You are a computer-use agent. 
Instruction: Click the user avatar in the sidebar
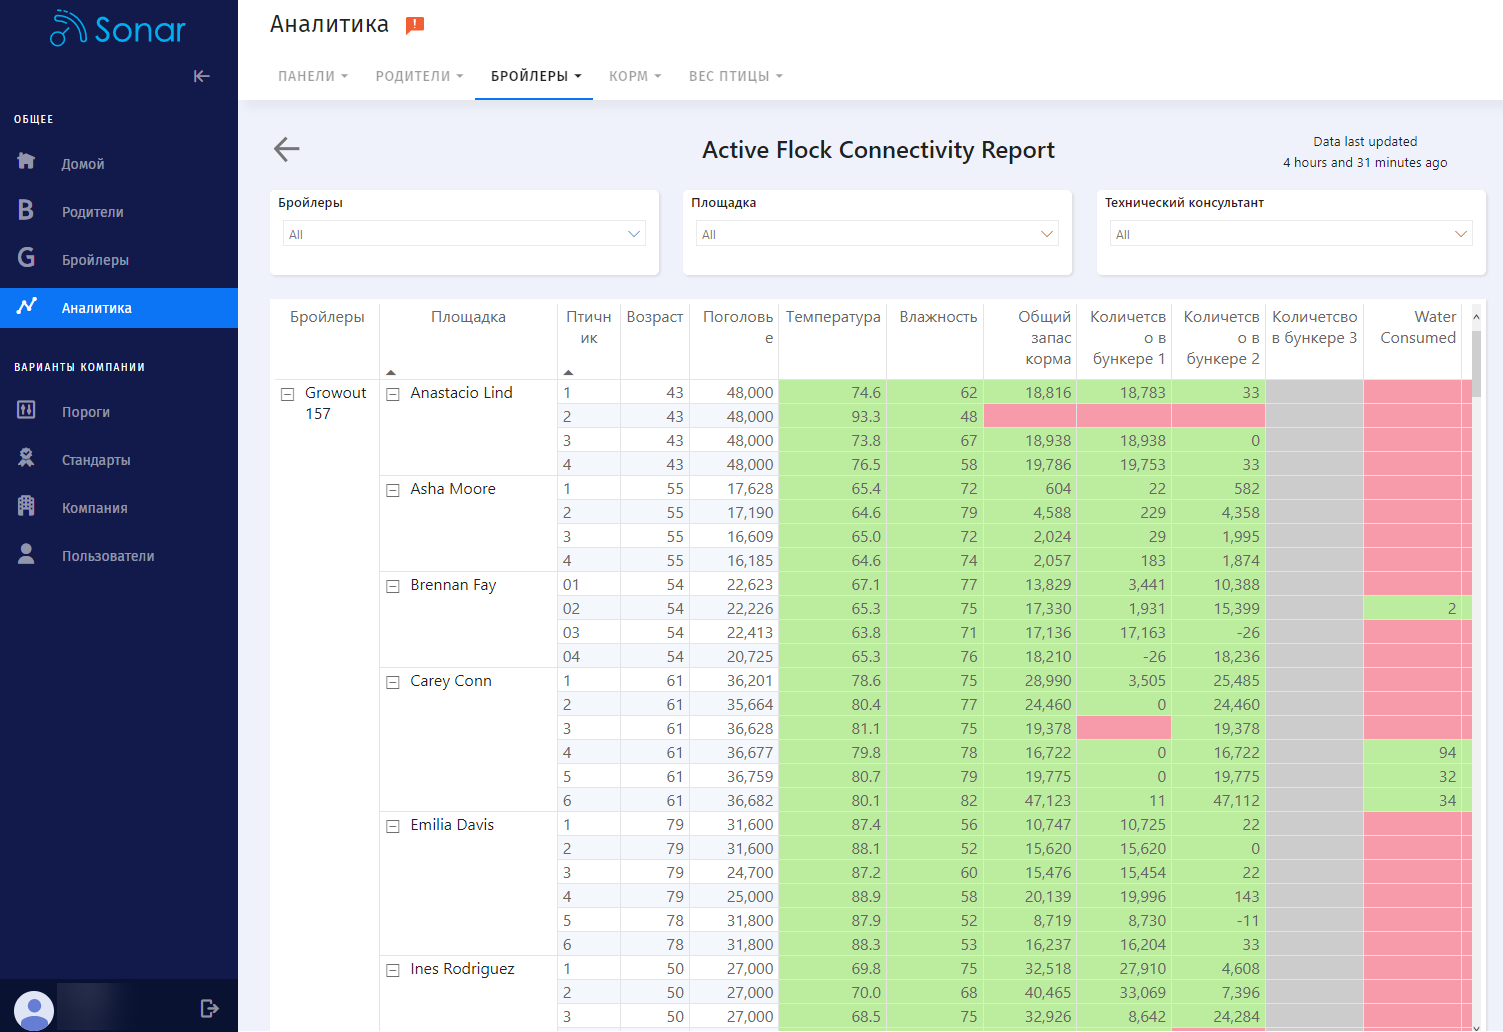click(34, 1009)
